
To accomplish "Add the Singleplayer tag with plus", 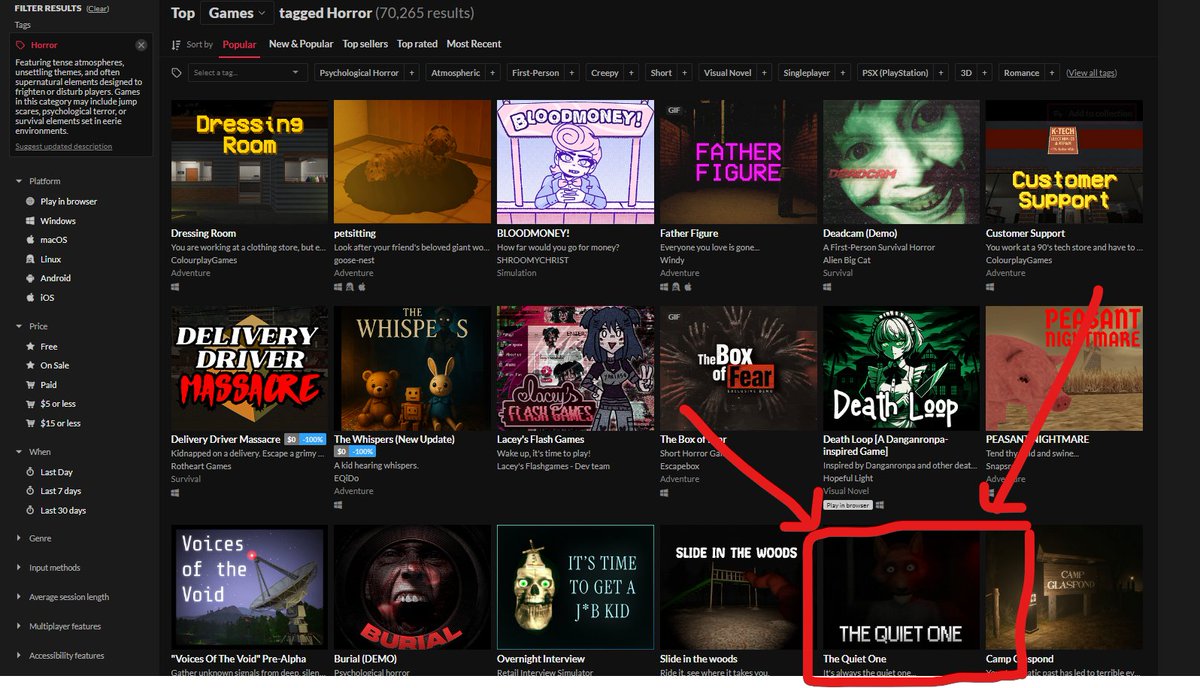I will click(844, 73).
